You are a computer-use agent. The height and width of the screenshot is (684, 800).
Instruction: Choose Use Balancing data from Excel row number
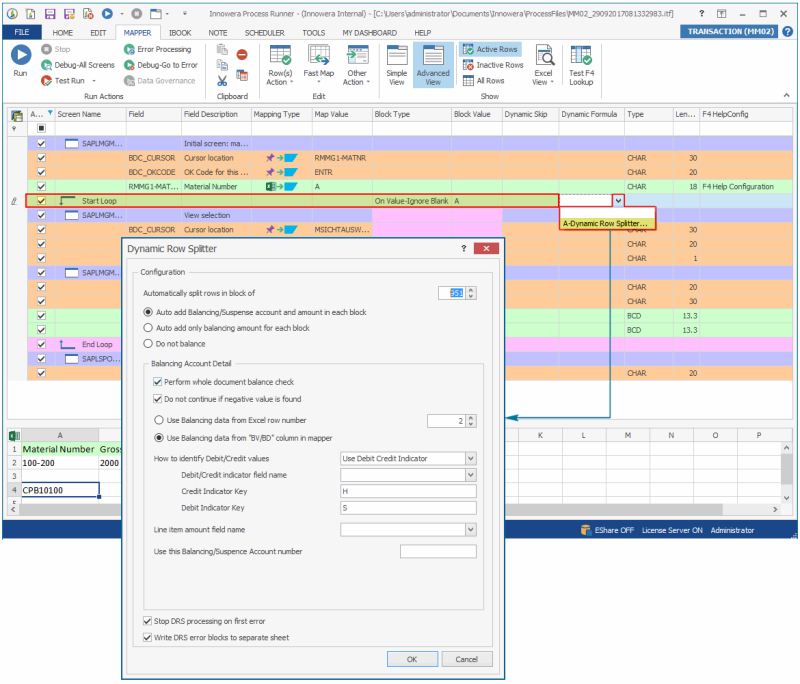tap(159, 421)
